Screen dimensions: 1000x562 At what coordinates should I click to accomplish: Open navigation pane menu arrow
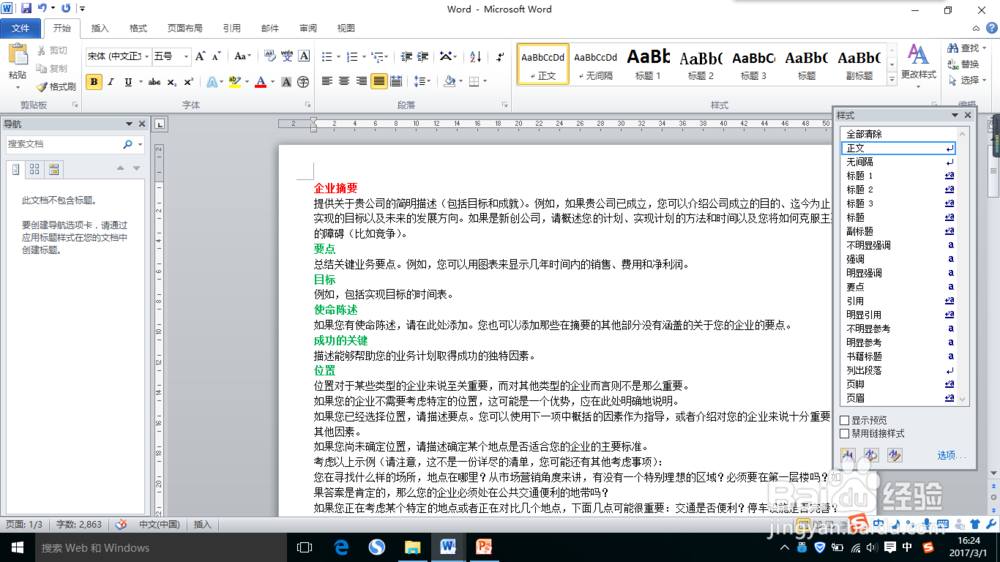[129, 124]
